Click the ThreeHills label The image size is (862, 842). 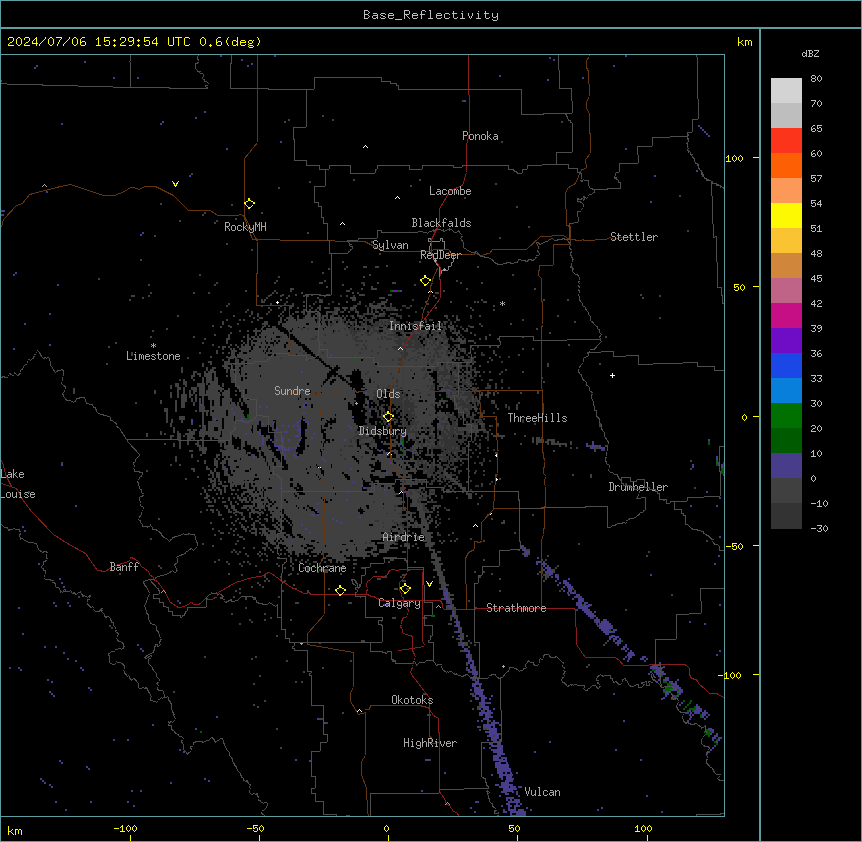pos(537,418)
